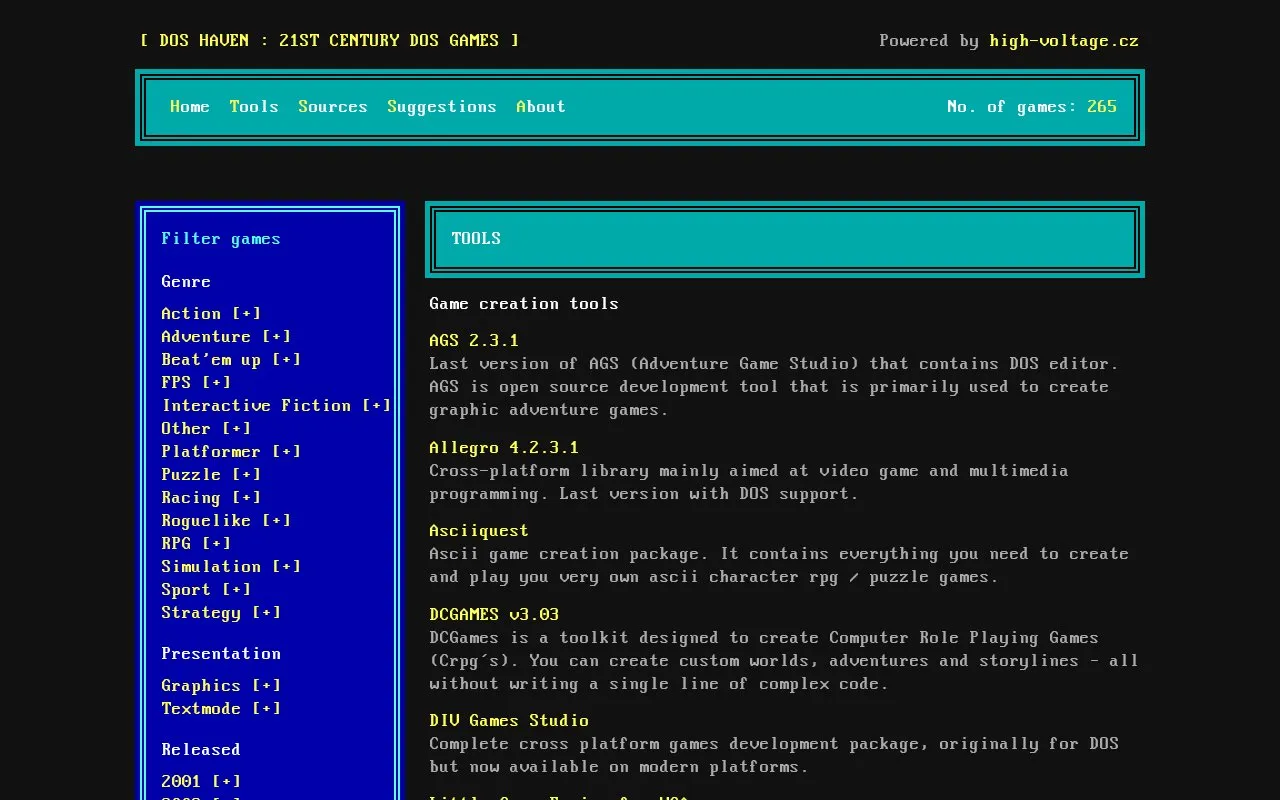Filter by Other genre link

click(x=186, y=428)
